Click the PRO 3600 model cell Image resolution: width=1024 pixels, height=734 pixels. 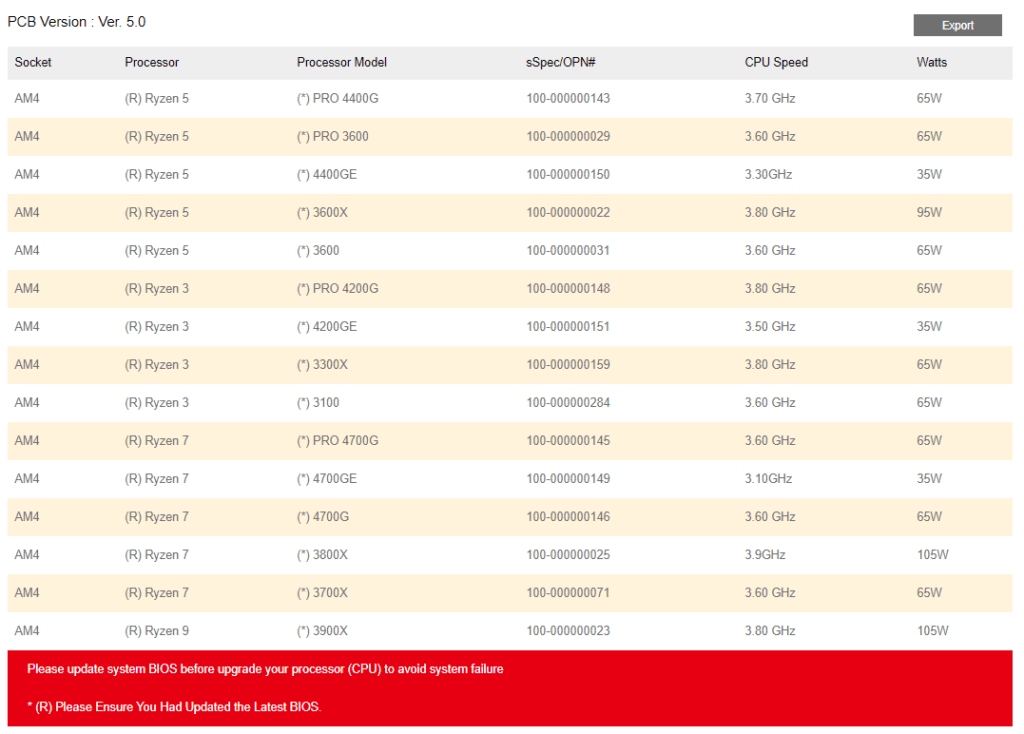pos(332,137)
